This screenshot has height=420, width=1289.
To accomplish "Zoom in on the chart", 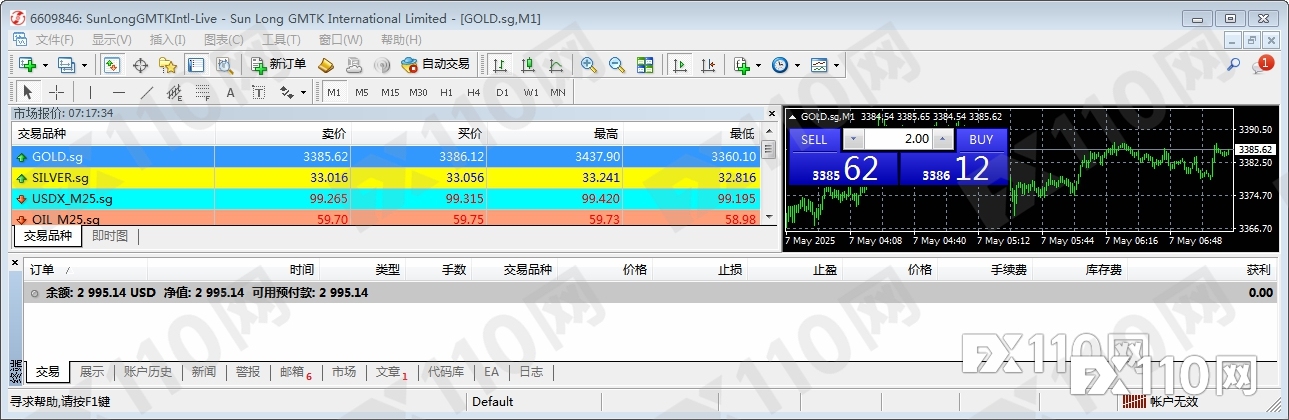I will point(589,65).
